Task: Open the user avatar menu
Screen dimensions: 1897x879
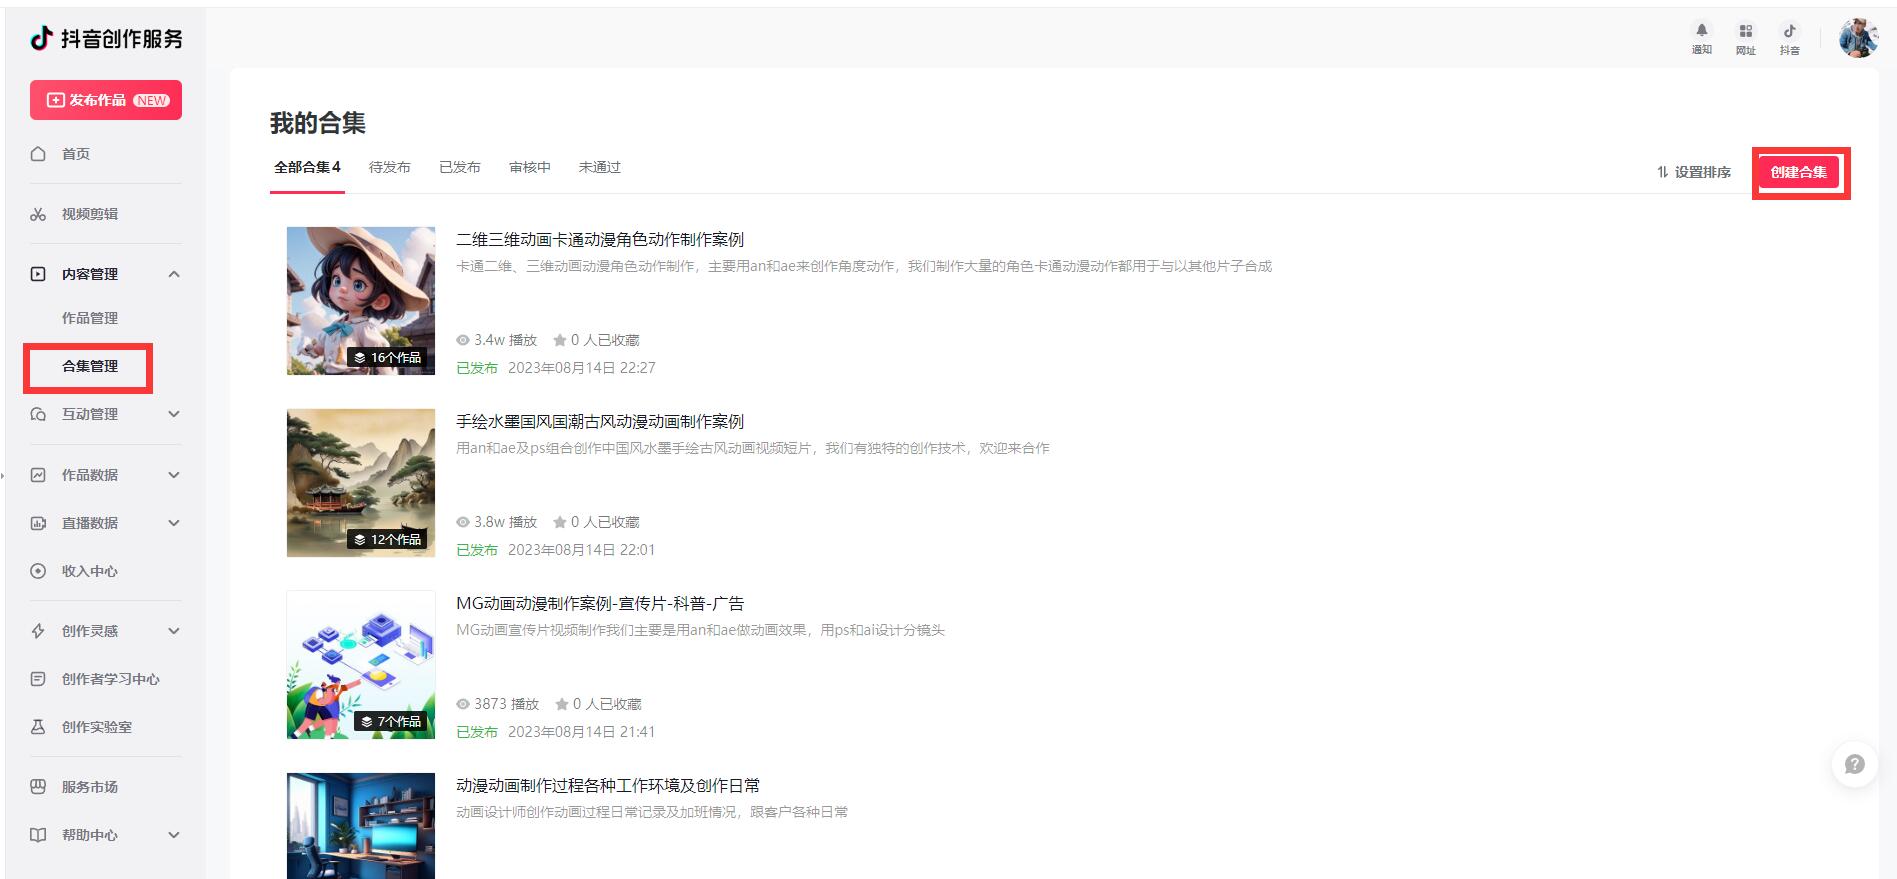Action: (1859, 38)
